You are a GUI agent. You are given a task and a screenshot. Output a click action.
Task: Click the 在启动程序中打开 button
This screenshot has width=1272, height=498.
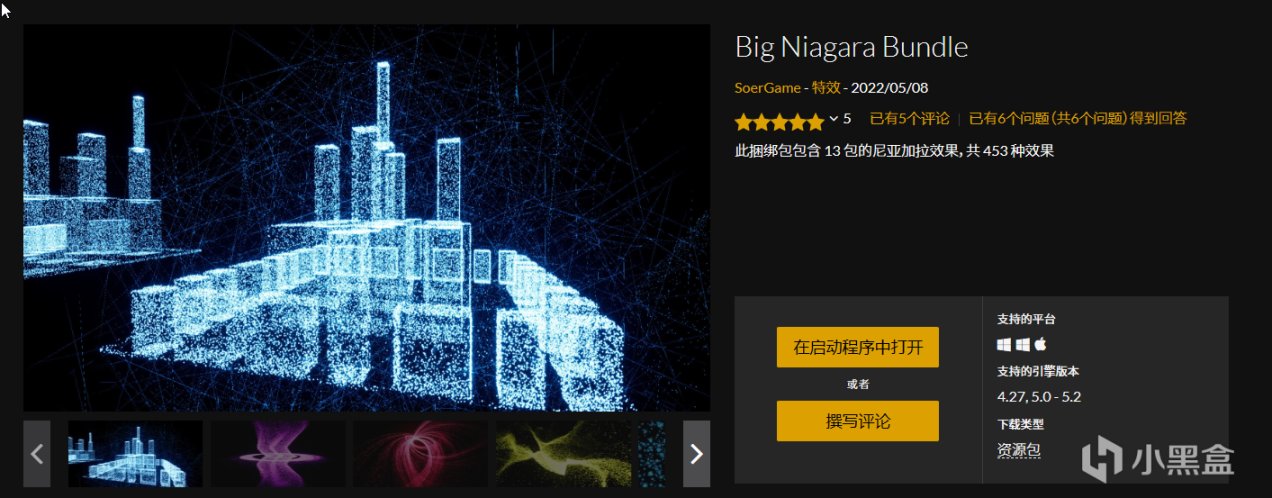point(858,347)
